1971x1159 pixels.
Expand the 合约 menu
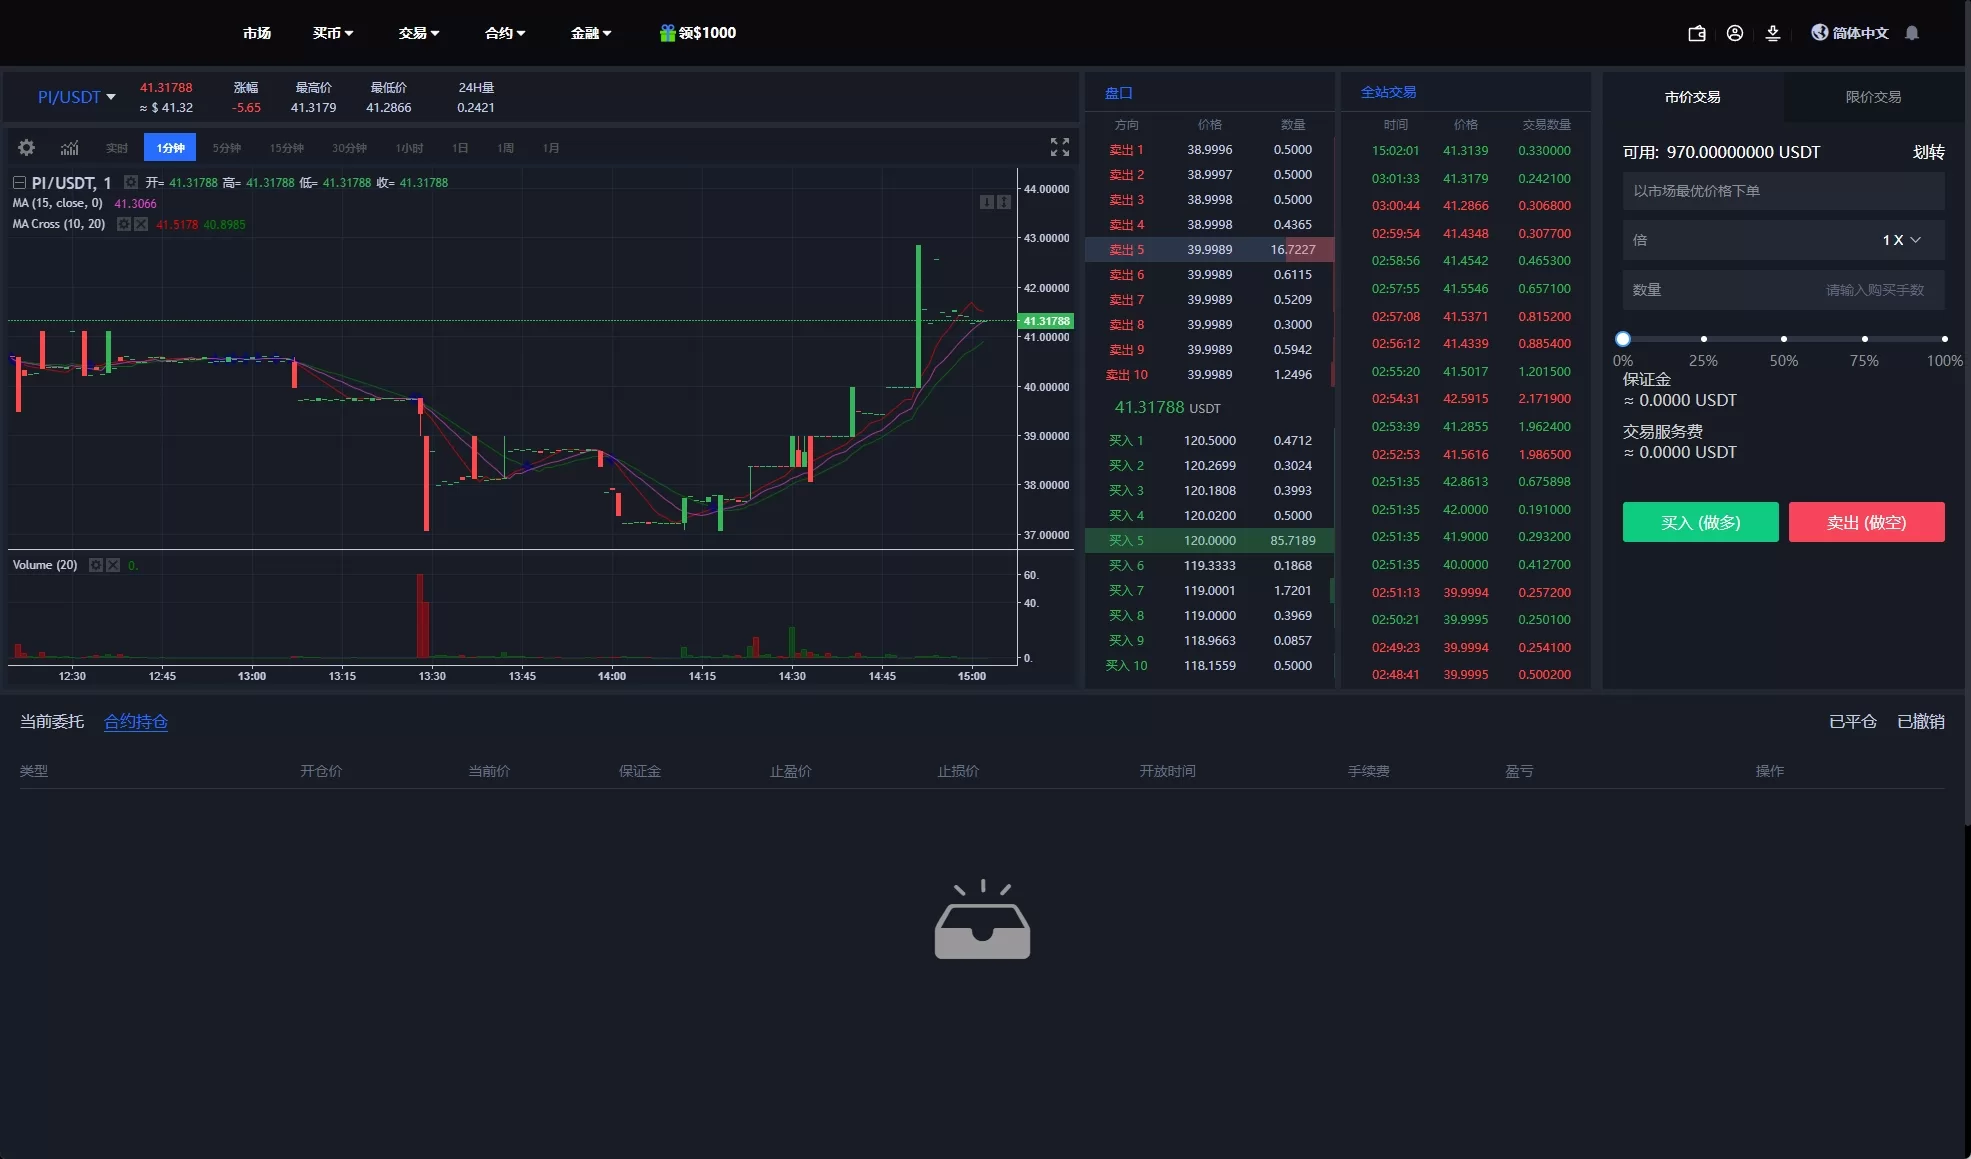coord(504,33)
